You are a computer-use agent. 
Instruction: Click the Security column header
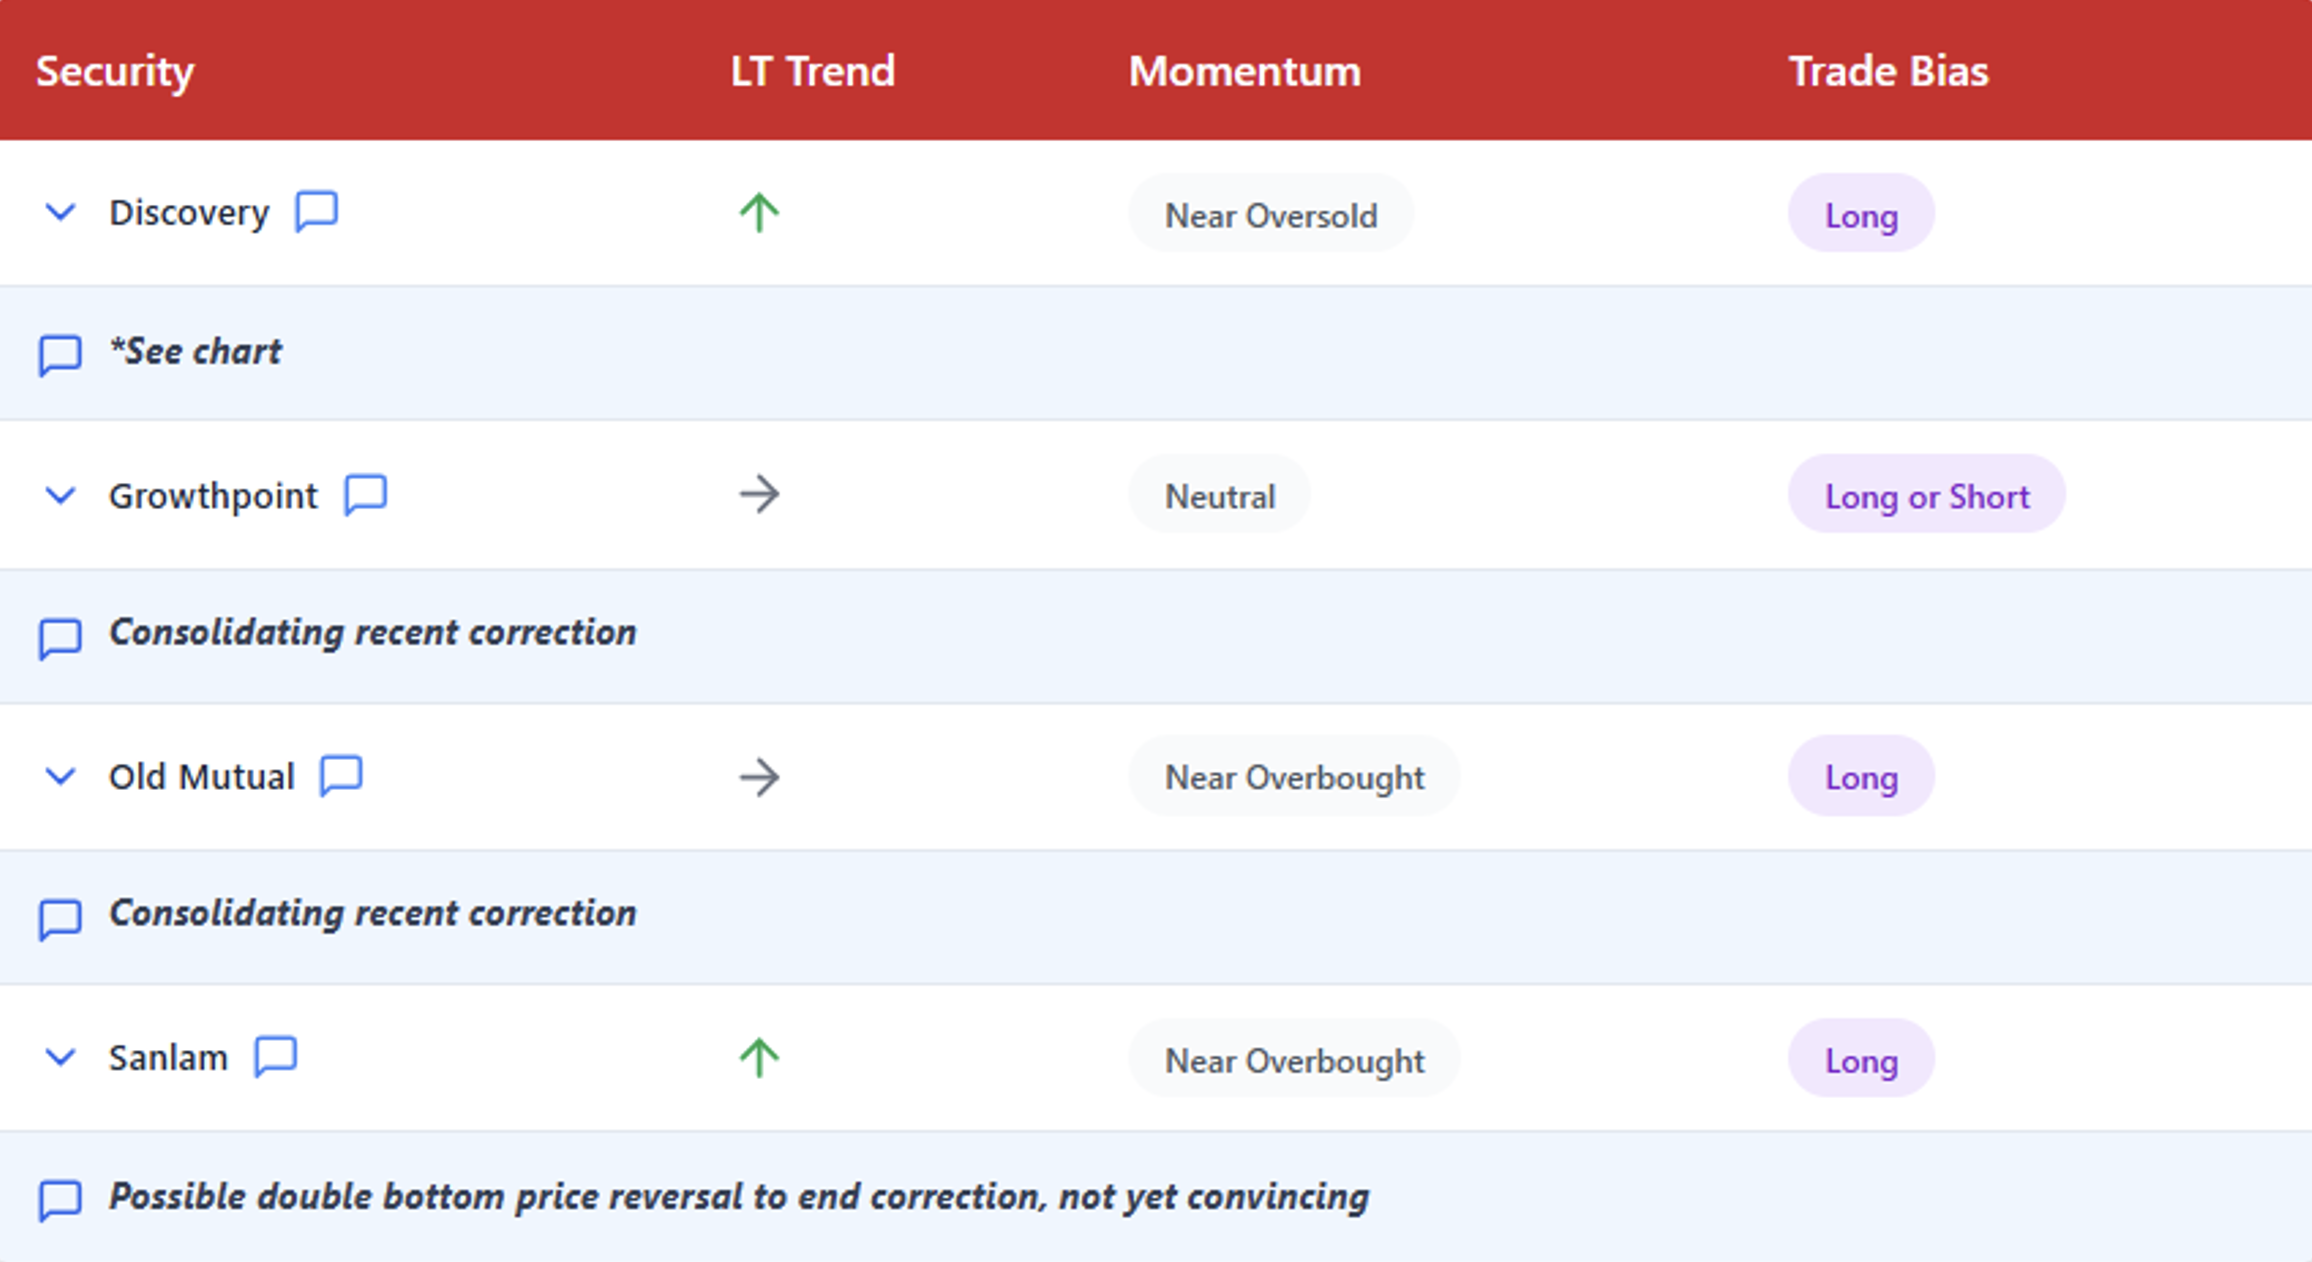click(115, 71)
